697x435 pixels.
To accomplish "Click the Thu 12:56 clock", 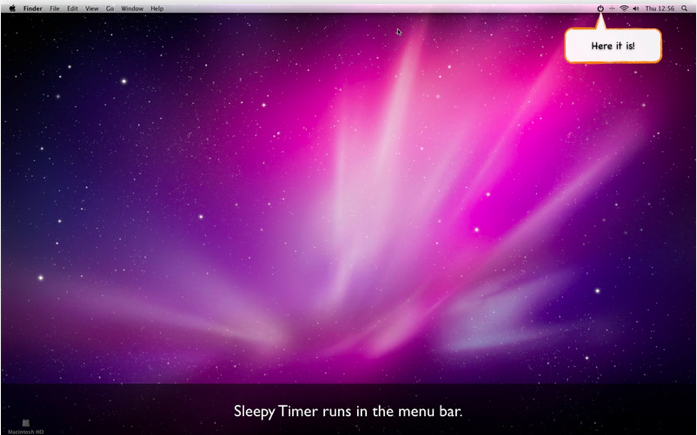I will pyautogui.click(x=660, y=8).
